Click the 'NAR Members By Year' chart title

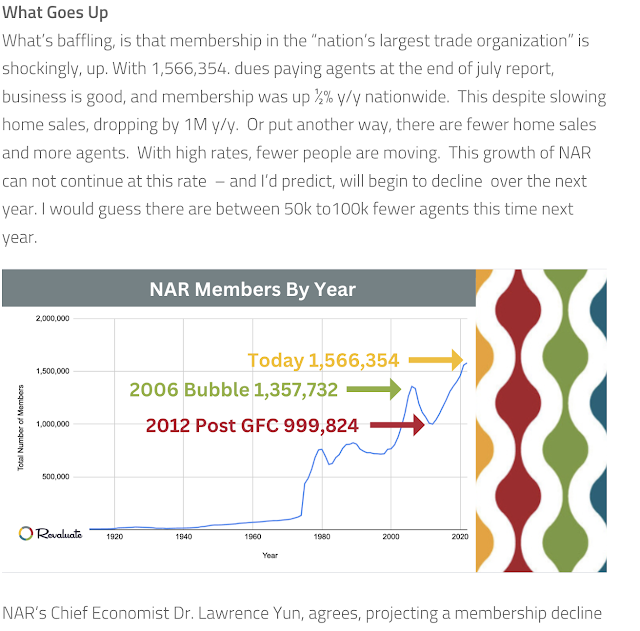click(x=253, y=289)
